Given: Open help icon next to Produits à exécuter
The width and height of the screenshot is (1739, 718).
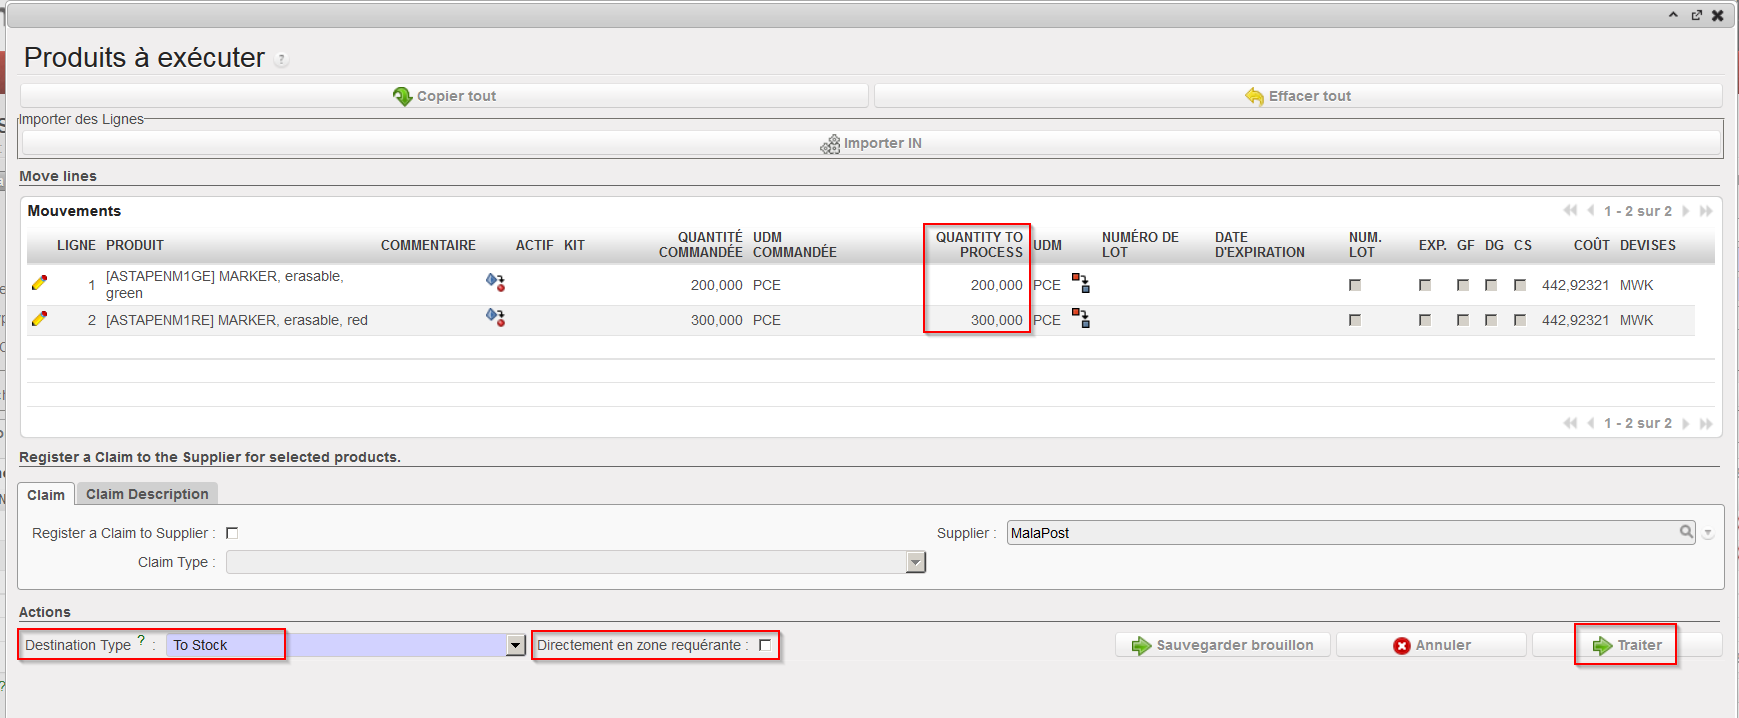Looking at the screenshot, I should (282, 60).
